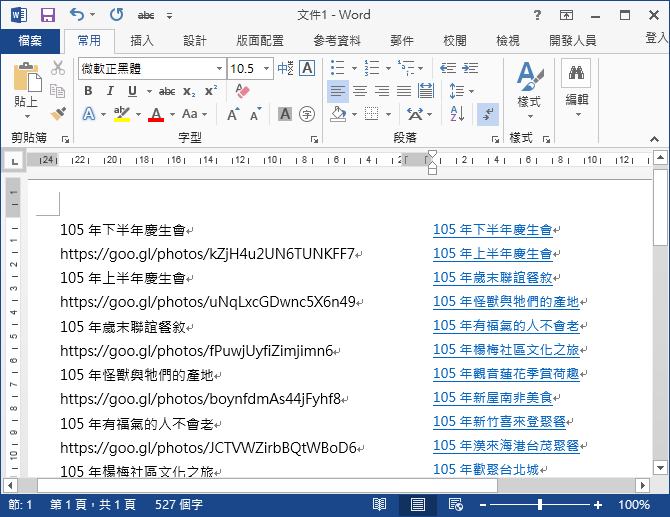Switch to the 插入 tab
This screenshot has height=517, width=670.
click(142, 41)
